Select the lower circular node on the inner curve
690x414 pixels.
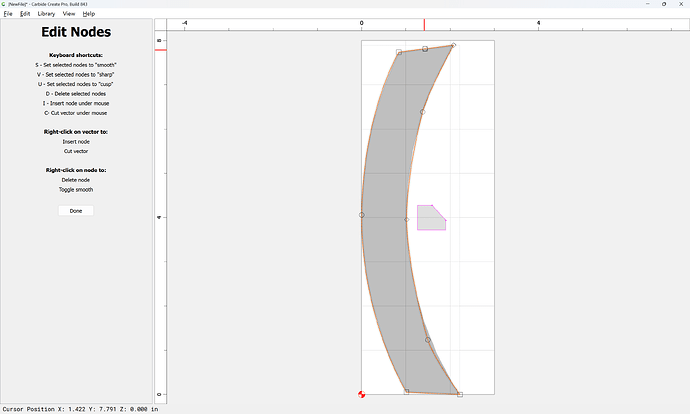428,340
